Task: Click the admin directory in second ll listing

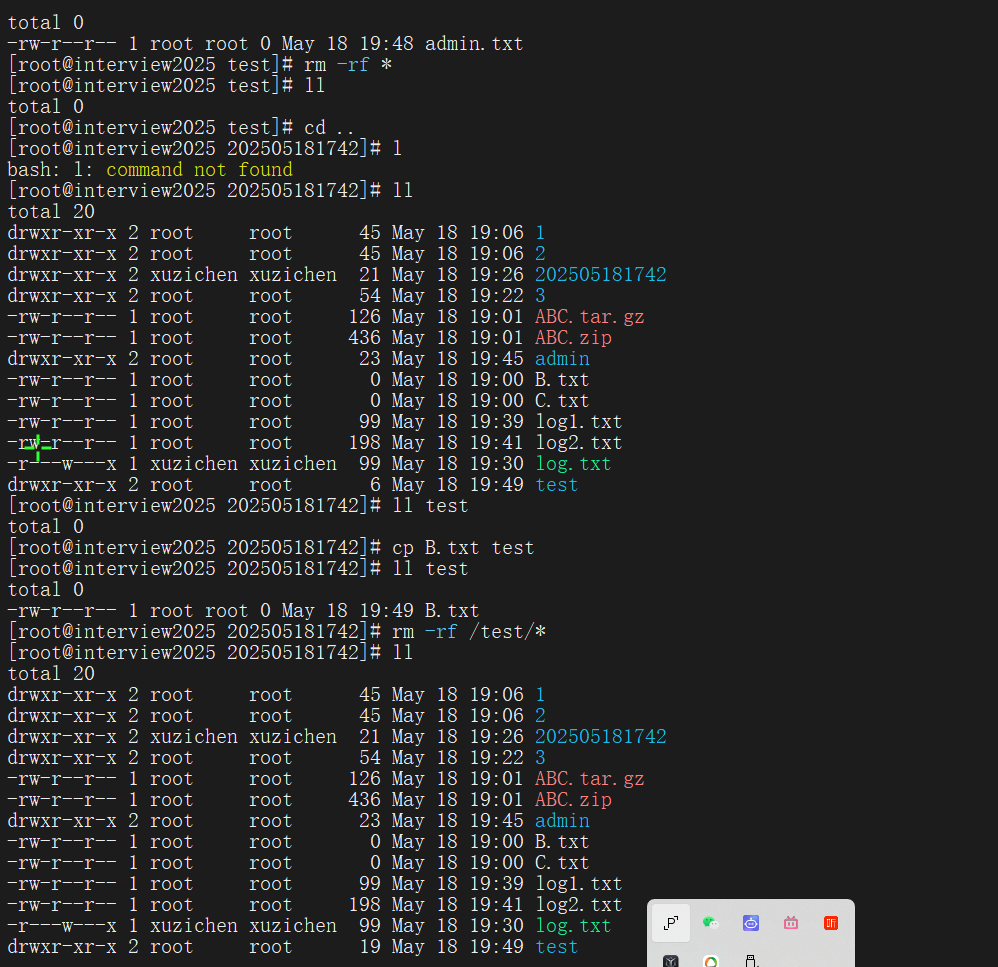Action: [x=562, y=821]
